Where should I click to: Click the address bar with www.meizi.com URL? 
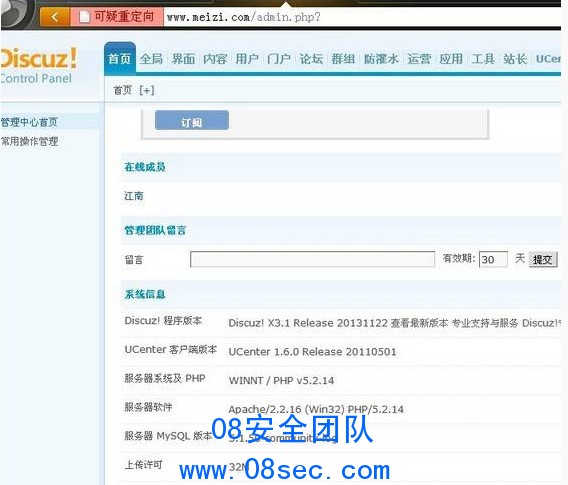tap(362, 17)
